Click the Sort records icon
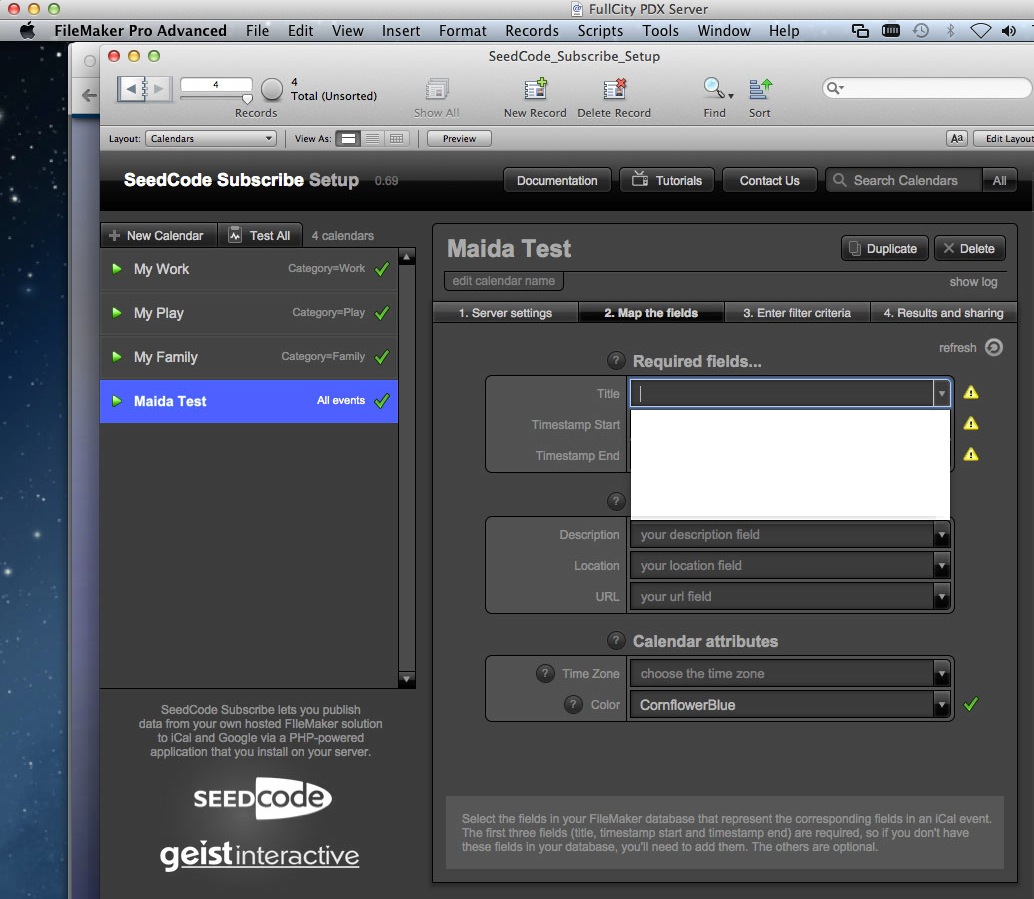This screenshot has width=1034, height=899. [760, 89]
